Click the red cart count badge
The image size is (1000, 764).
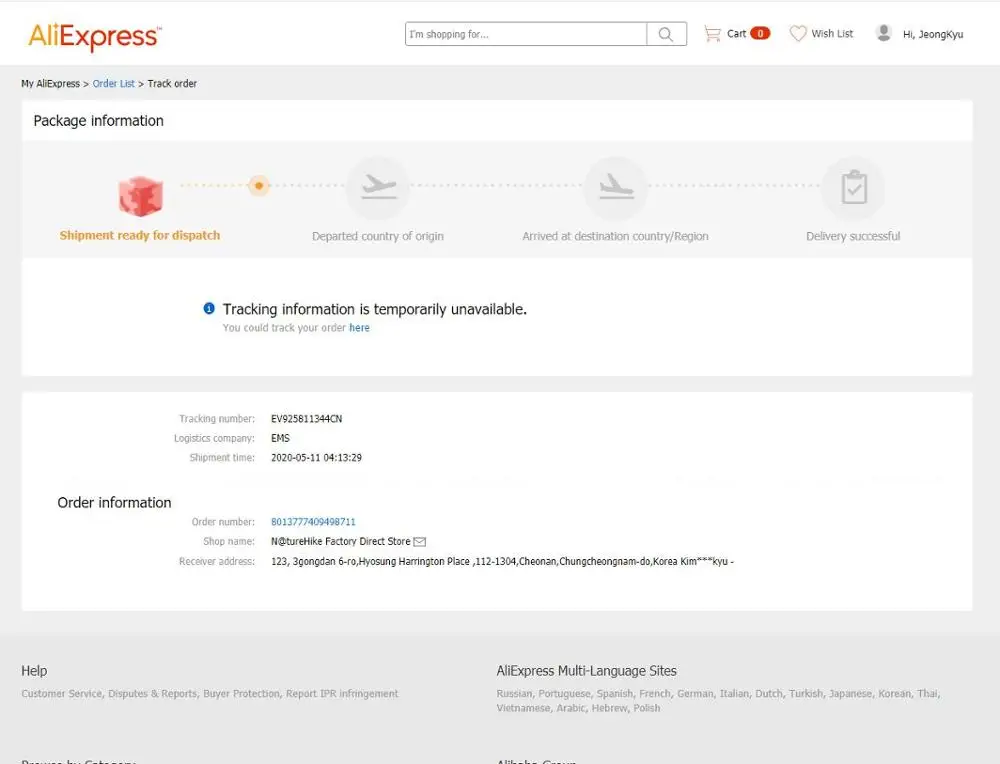(x=760, y=33)
